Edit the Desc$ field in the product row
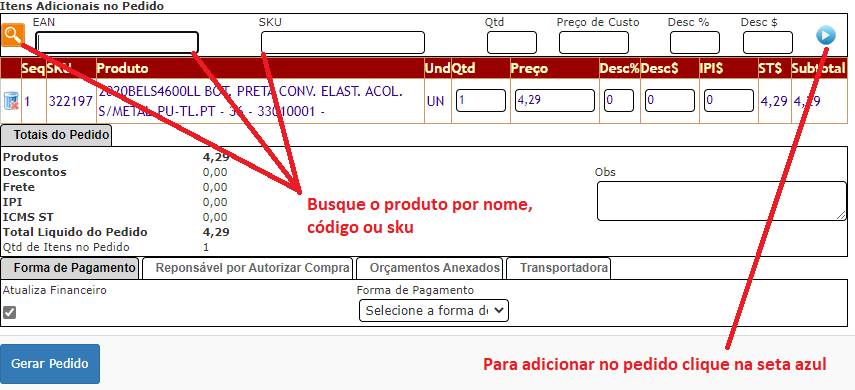855x390 pixels. [670, 101]
